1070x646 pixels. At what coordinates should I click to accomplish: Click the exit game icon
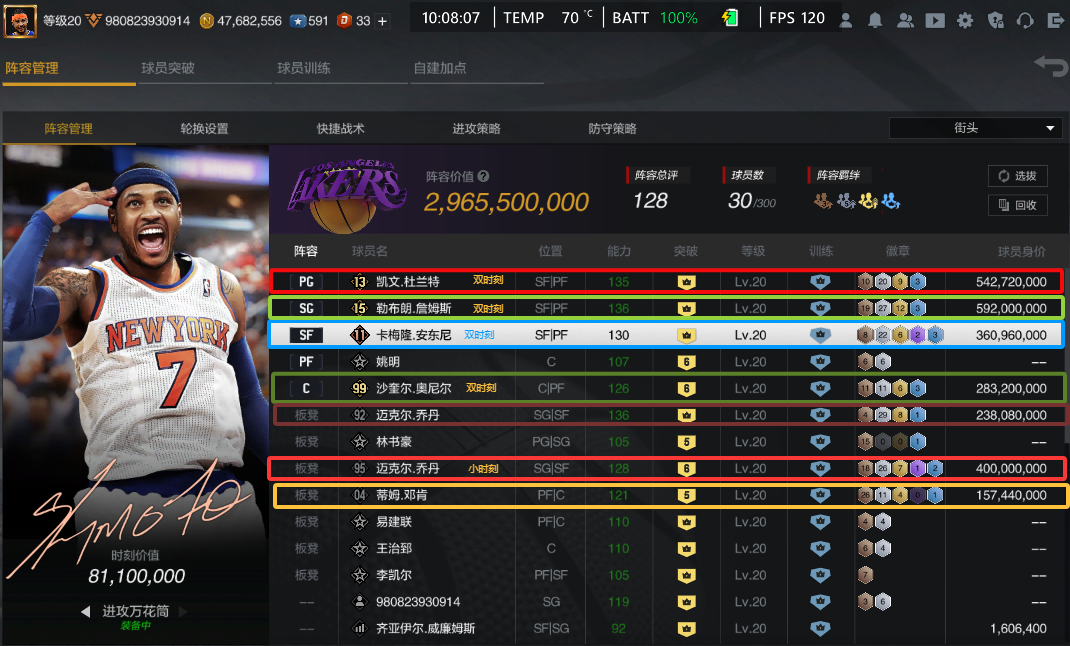[x=1054, y=20]
